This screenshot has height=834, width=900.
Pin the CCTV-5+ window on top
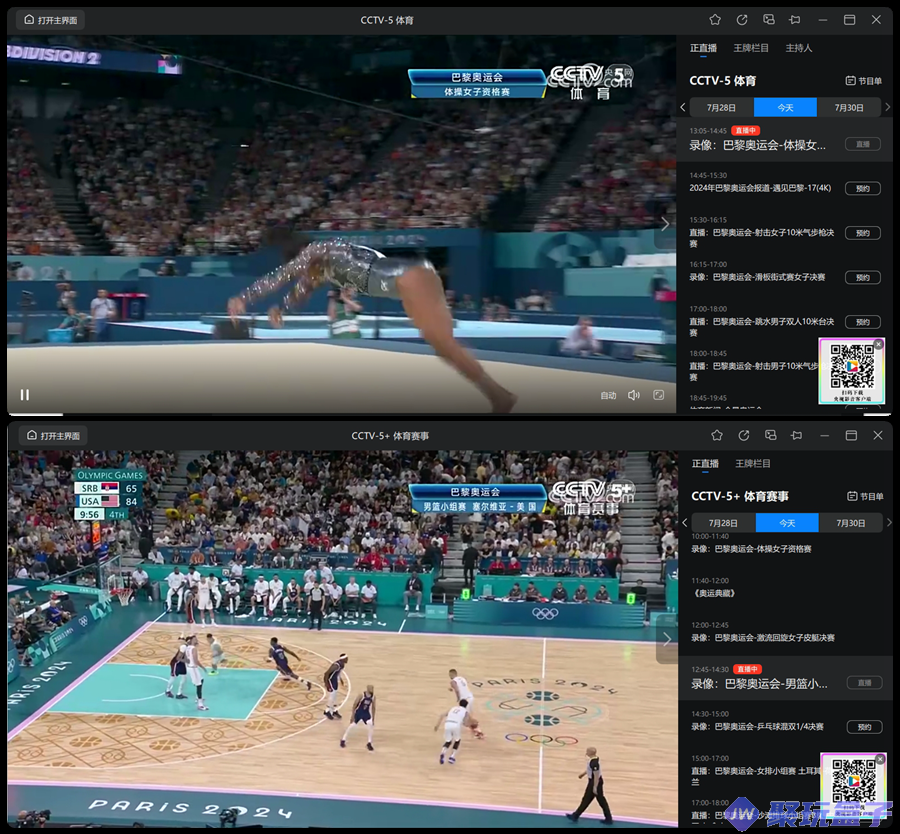coord(797,436)
